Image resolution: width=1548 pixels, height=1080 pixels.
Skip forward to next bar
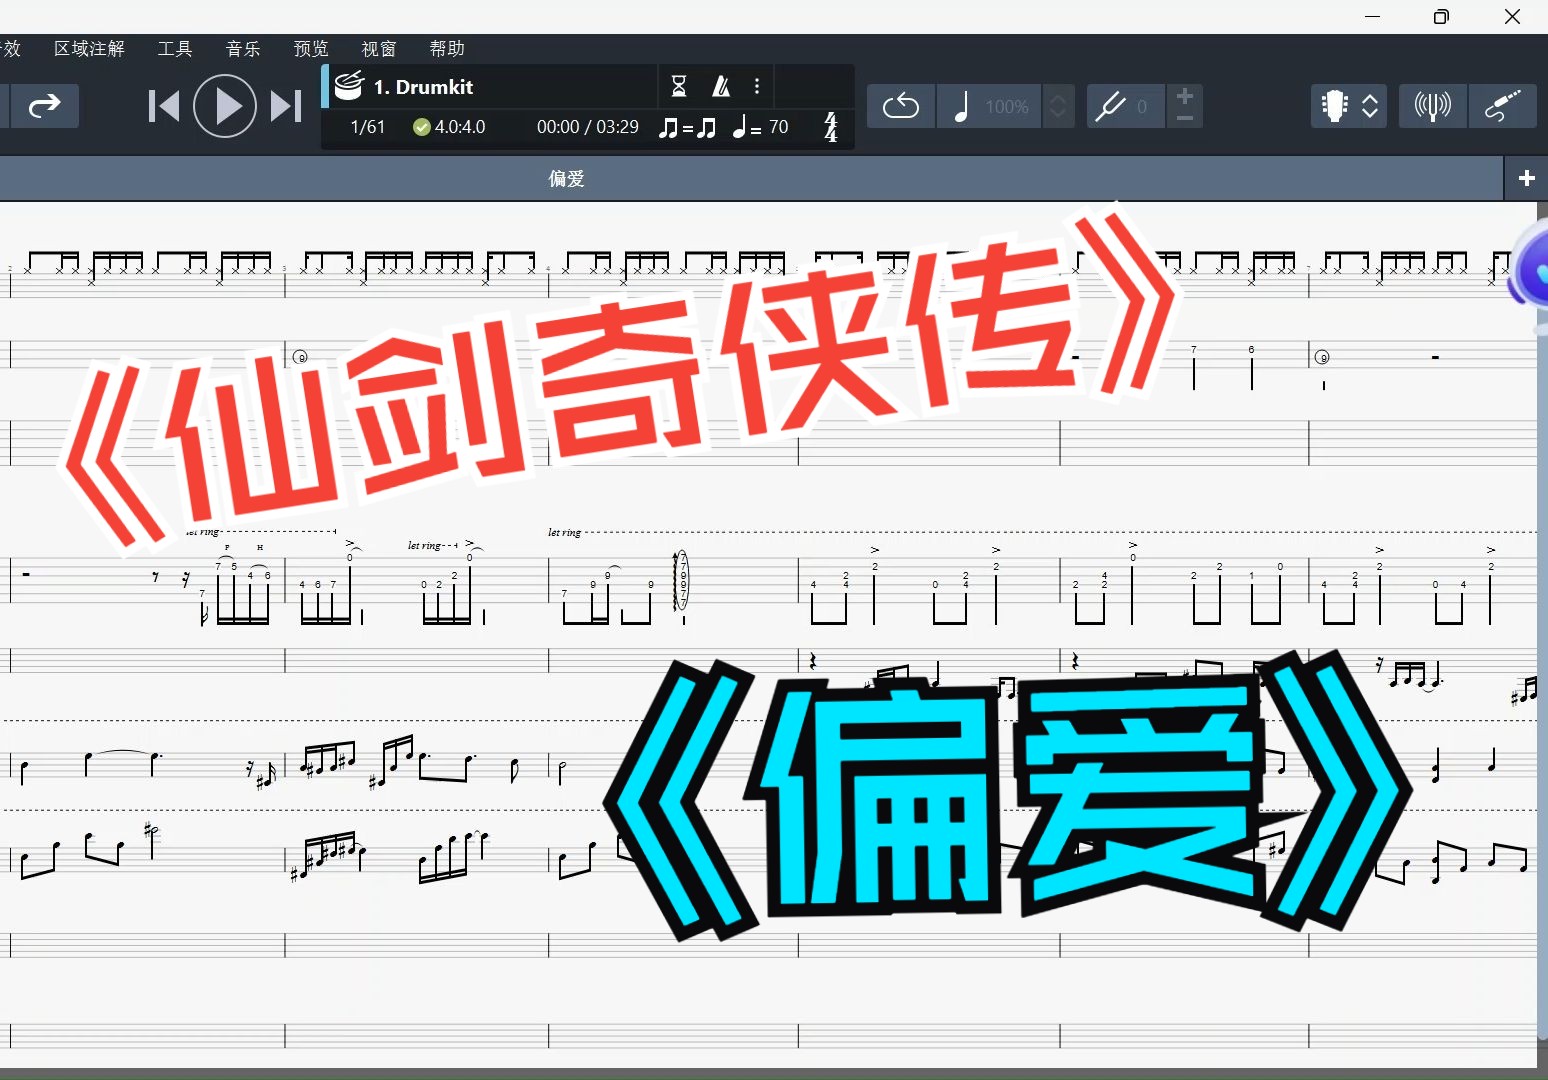pos(286,106)
